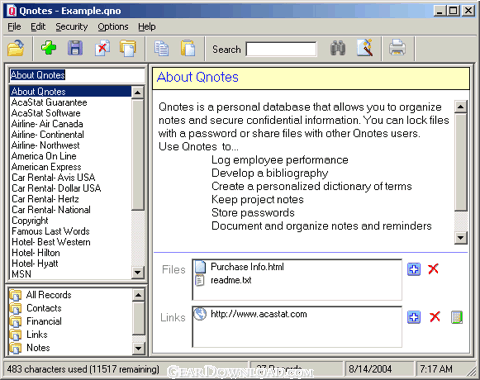Select AcaStat Guarantee record
The image size is (480, 380).
coord(71,102)
